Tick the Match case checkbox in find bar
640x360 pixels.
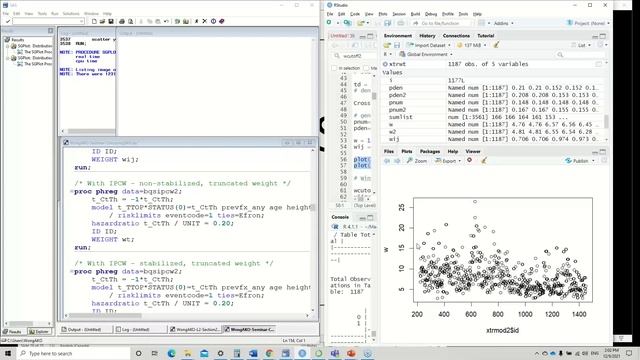pyautogui.click(x=367, y=68)
